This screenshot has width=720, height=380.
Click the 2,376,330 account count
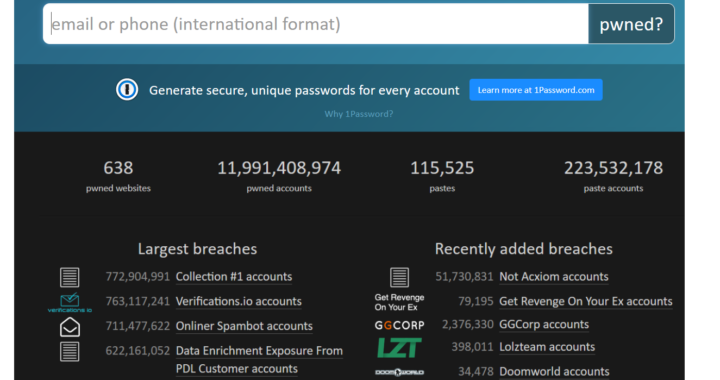pos(467,324)
